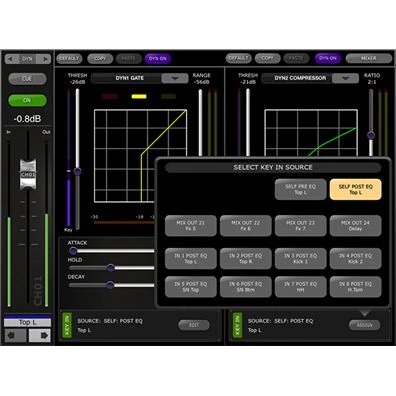Click EDIT next to DYN1 key in source

point(194,325)
